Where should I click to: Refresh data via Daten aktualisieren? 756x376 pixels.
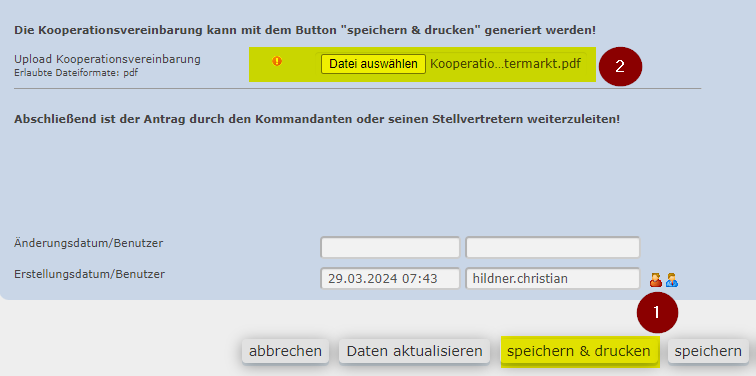pos(414,351)
